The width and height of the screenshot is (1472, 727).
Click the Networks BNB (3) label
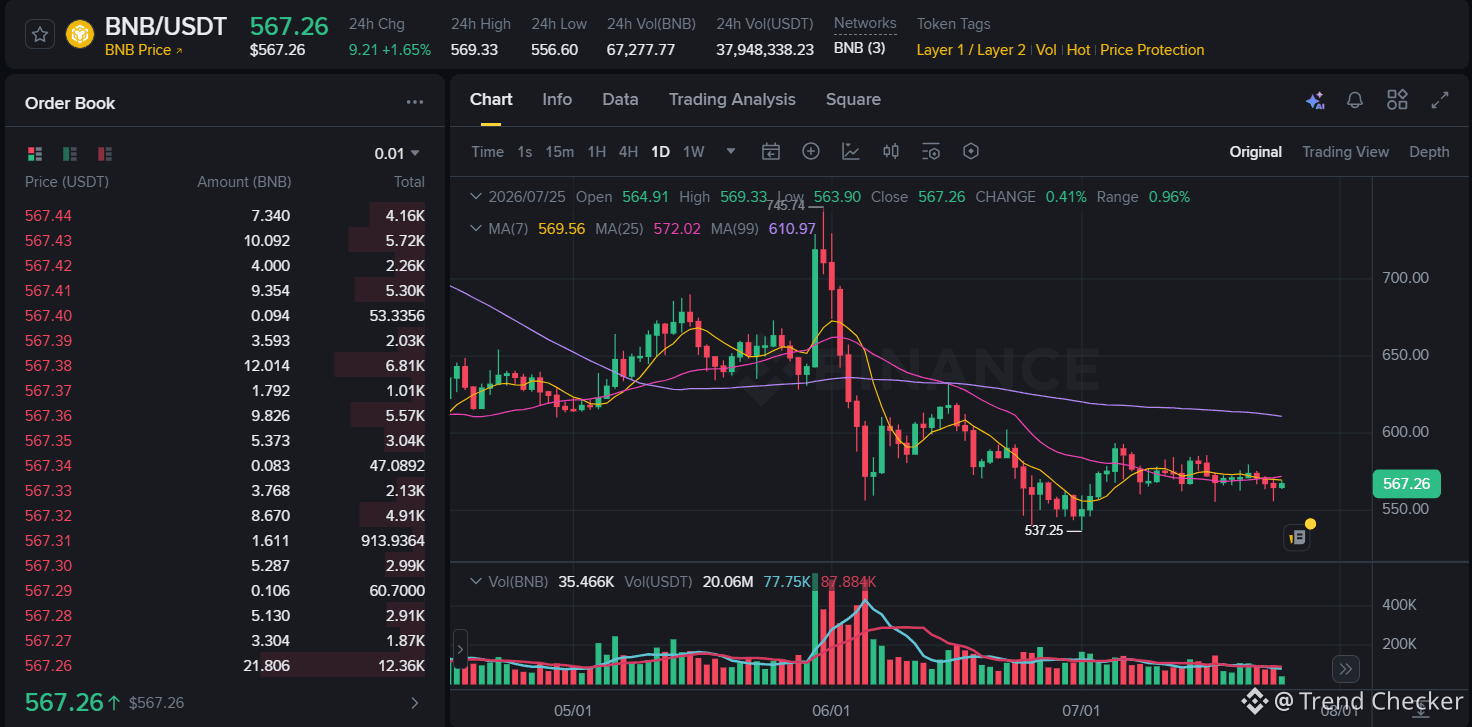tap(859, 49)
